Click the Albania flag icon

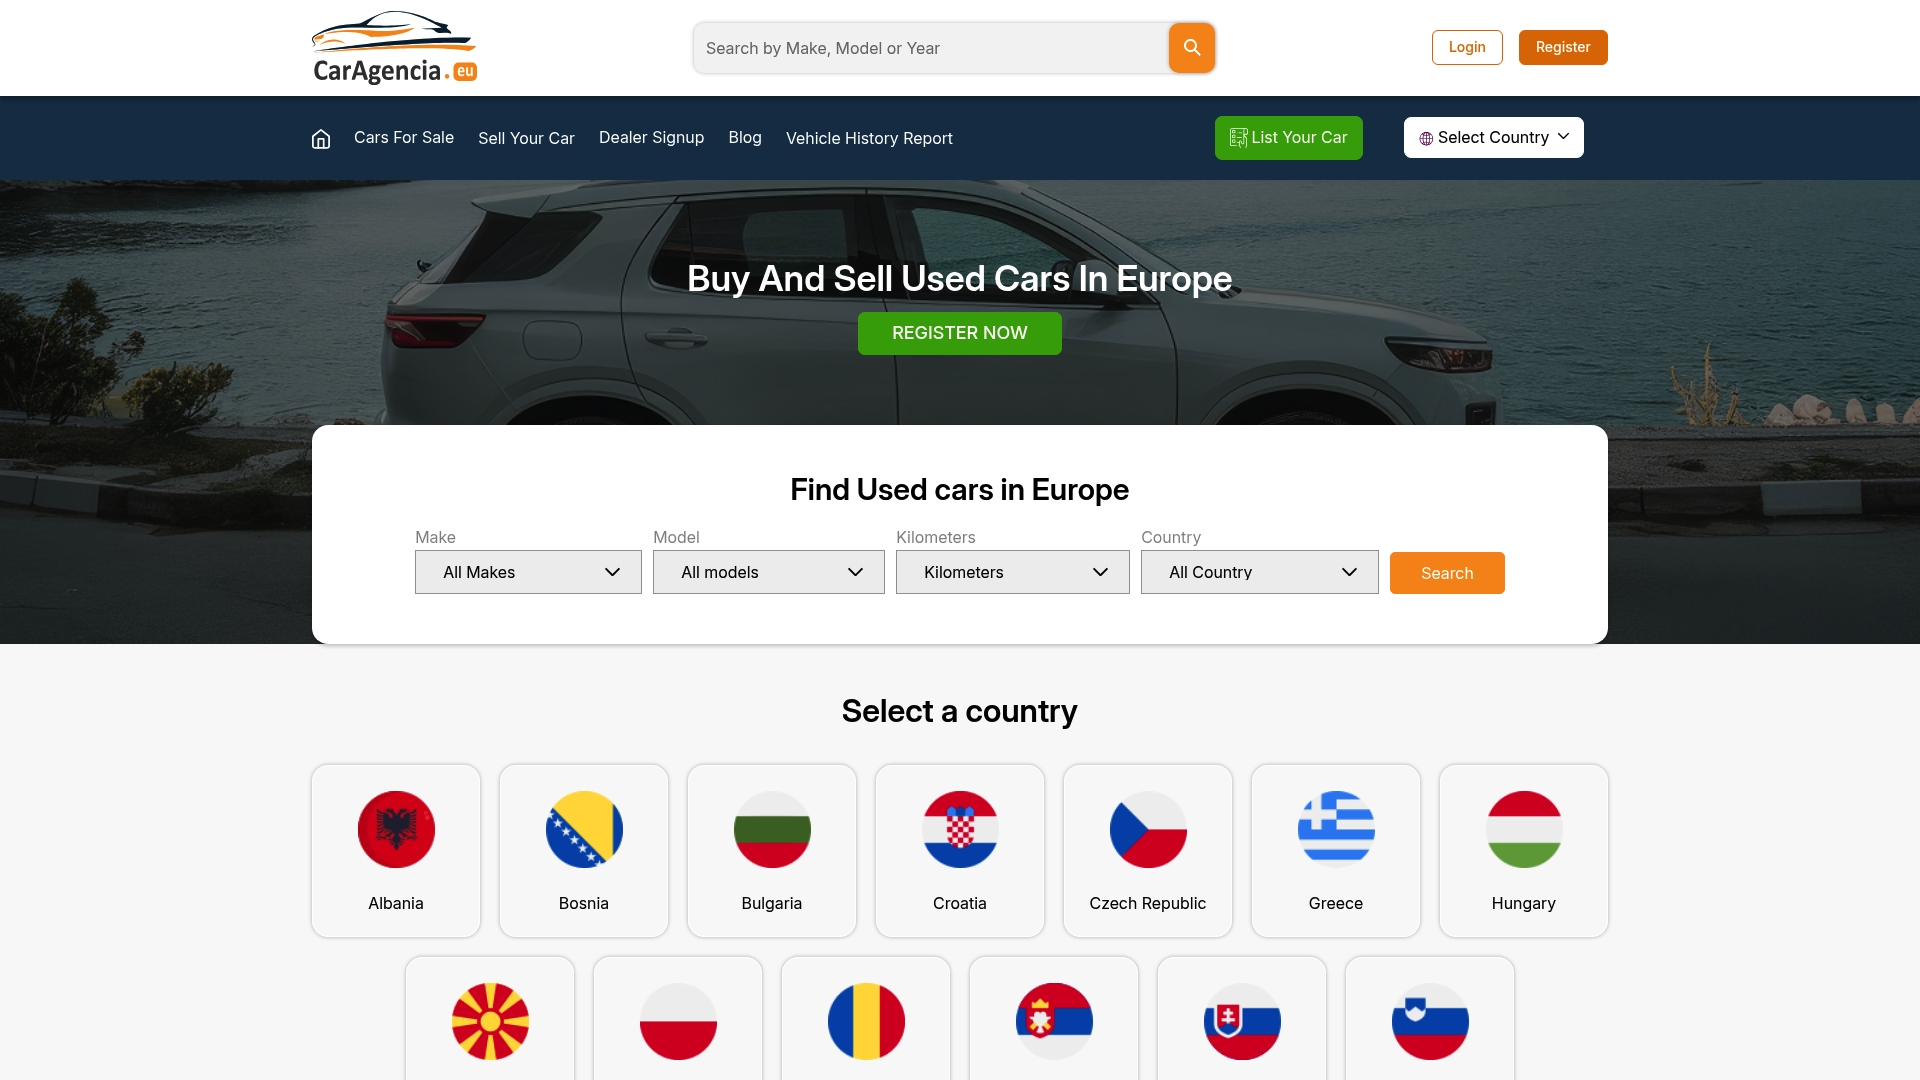[396, 829]
